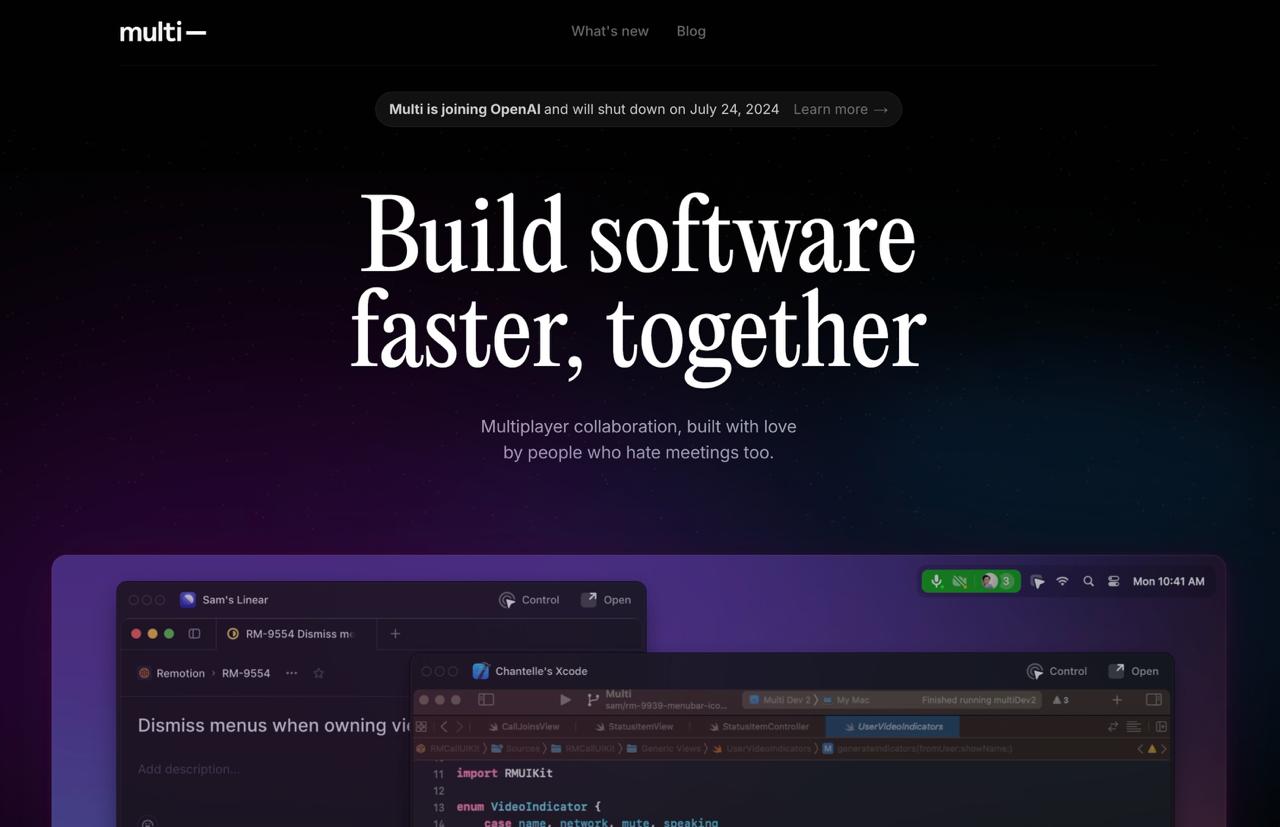The image size is (1280, 827).
Task: Click the 'enum VideoIndicator' code line
Action: (529, 806)
